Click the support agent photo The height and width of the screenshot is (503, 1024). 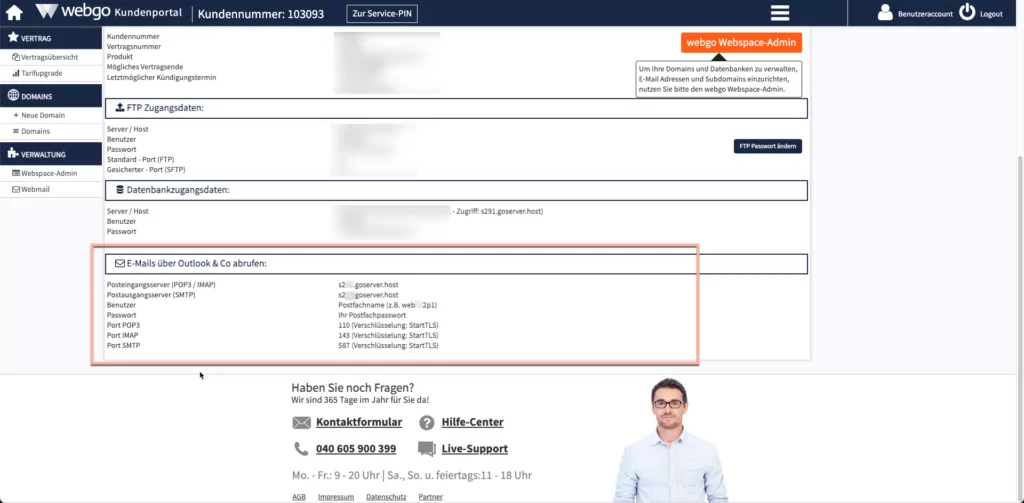(x=671, y=441)
